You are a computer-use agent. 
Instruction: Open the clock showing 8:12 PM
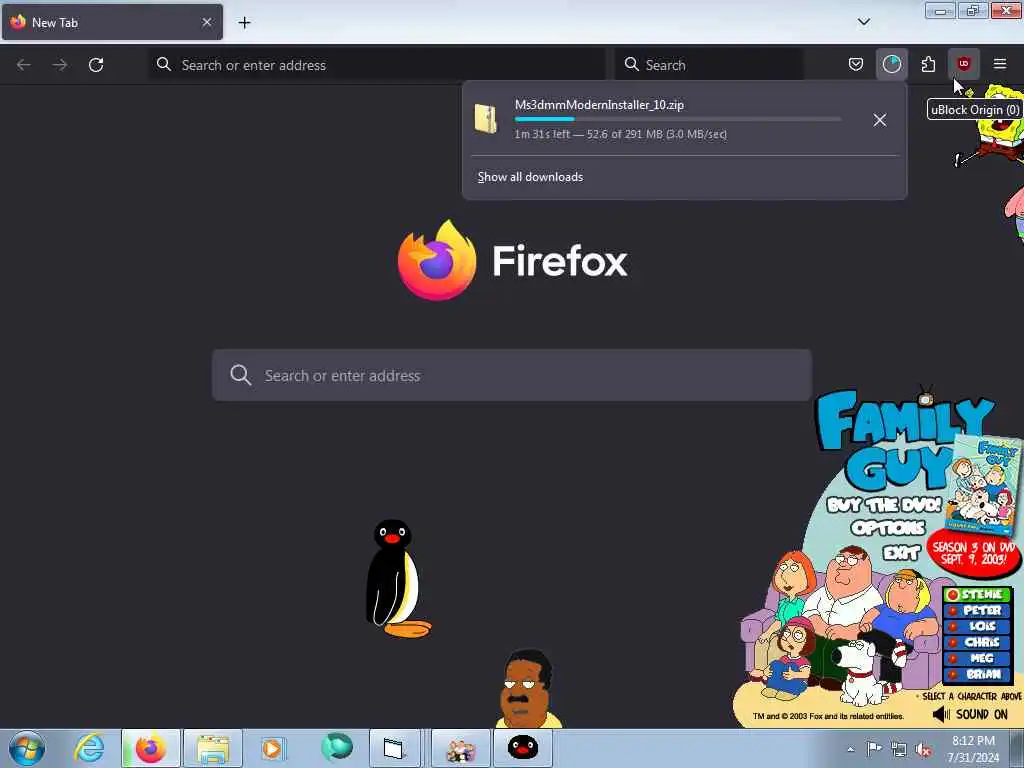coord(973,749)
